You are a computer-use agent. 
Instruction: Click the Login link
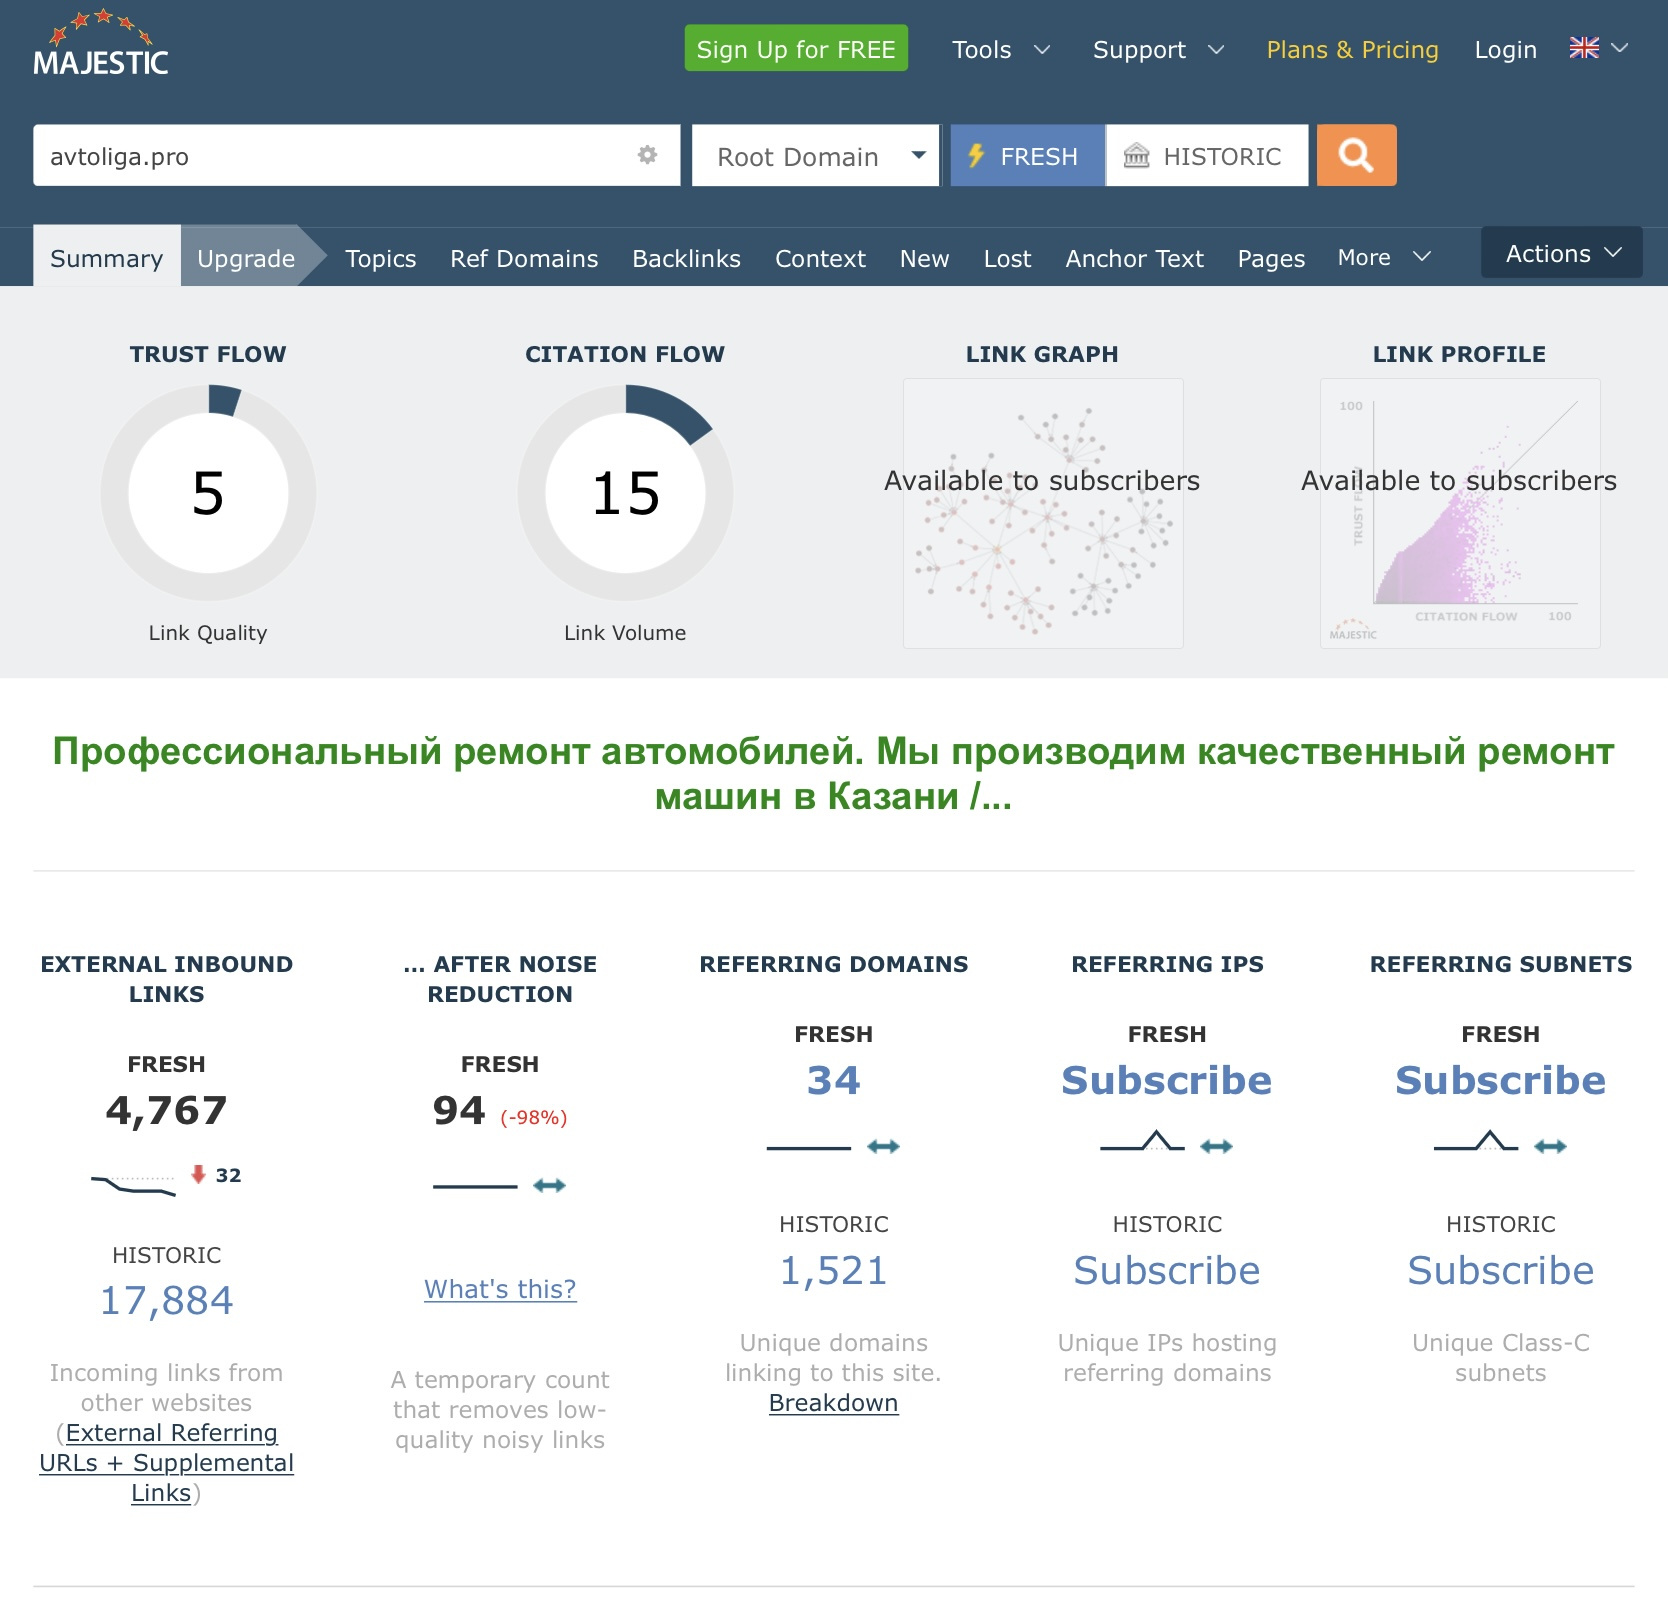1505,49
